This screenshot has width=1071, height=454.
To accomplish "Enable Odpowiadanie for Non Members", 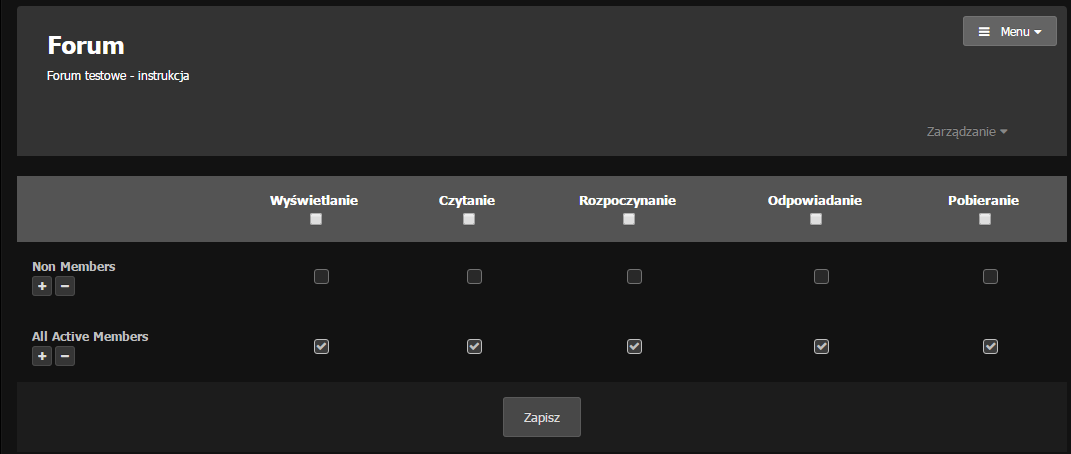I will click(821, 277).
